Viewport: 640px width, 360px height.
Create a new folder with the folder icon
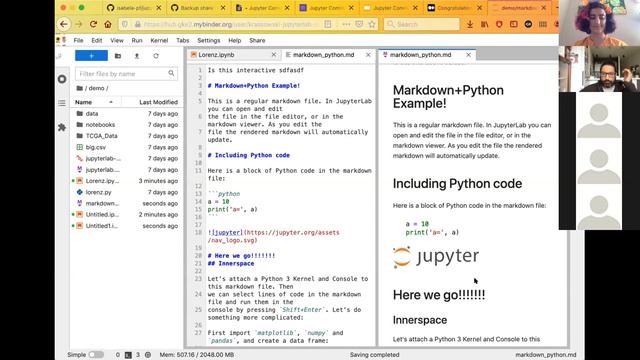click(118, 56)
